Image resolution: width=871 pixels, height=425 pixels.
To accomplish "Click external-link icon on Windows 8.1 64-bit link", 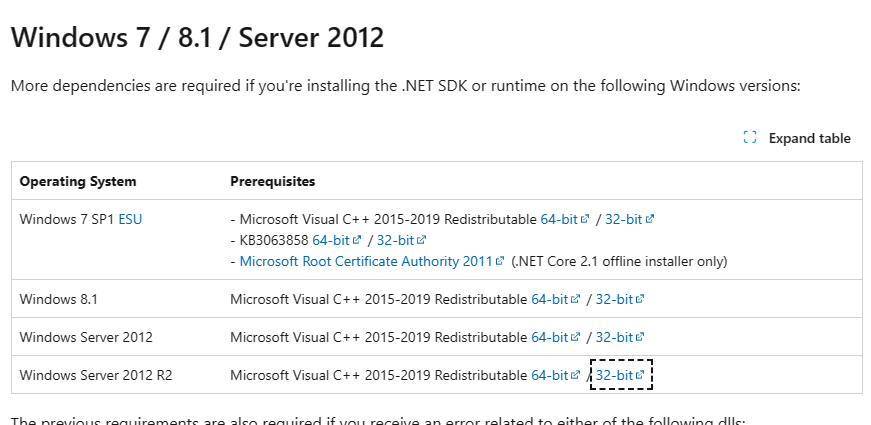I will coord(575,299).
